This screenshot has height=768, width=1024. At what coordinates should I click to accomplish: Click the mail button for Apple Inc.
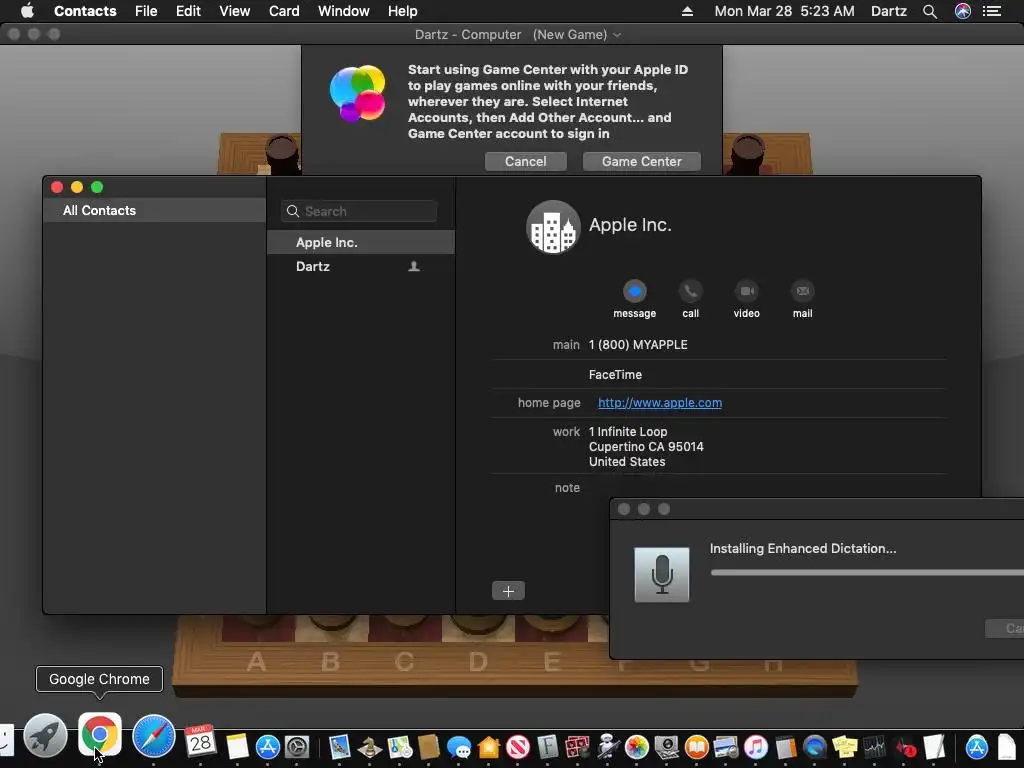[803, 291]
